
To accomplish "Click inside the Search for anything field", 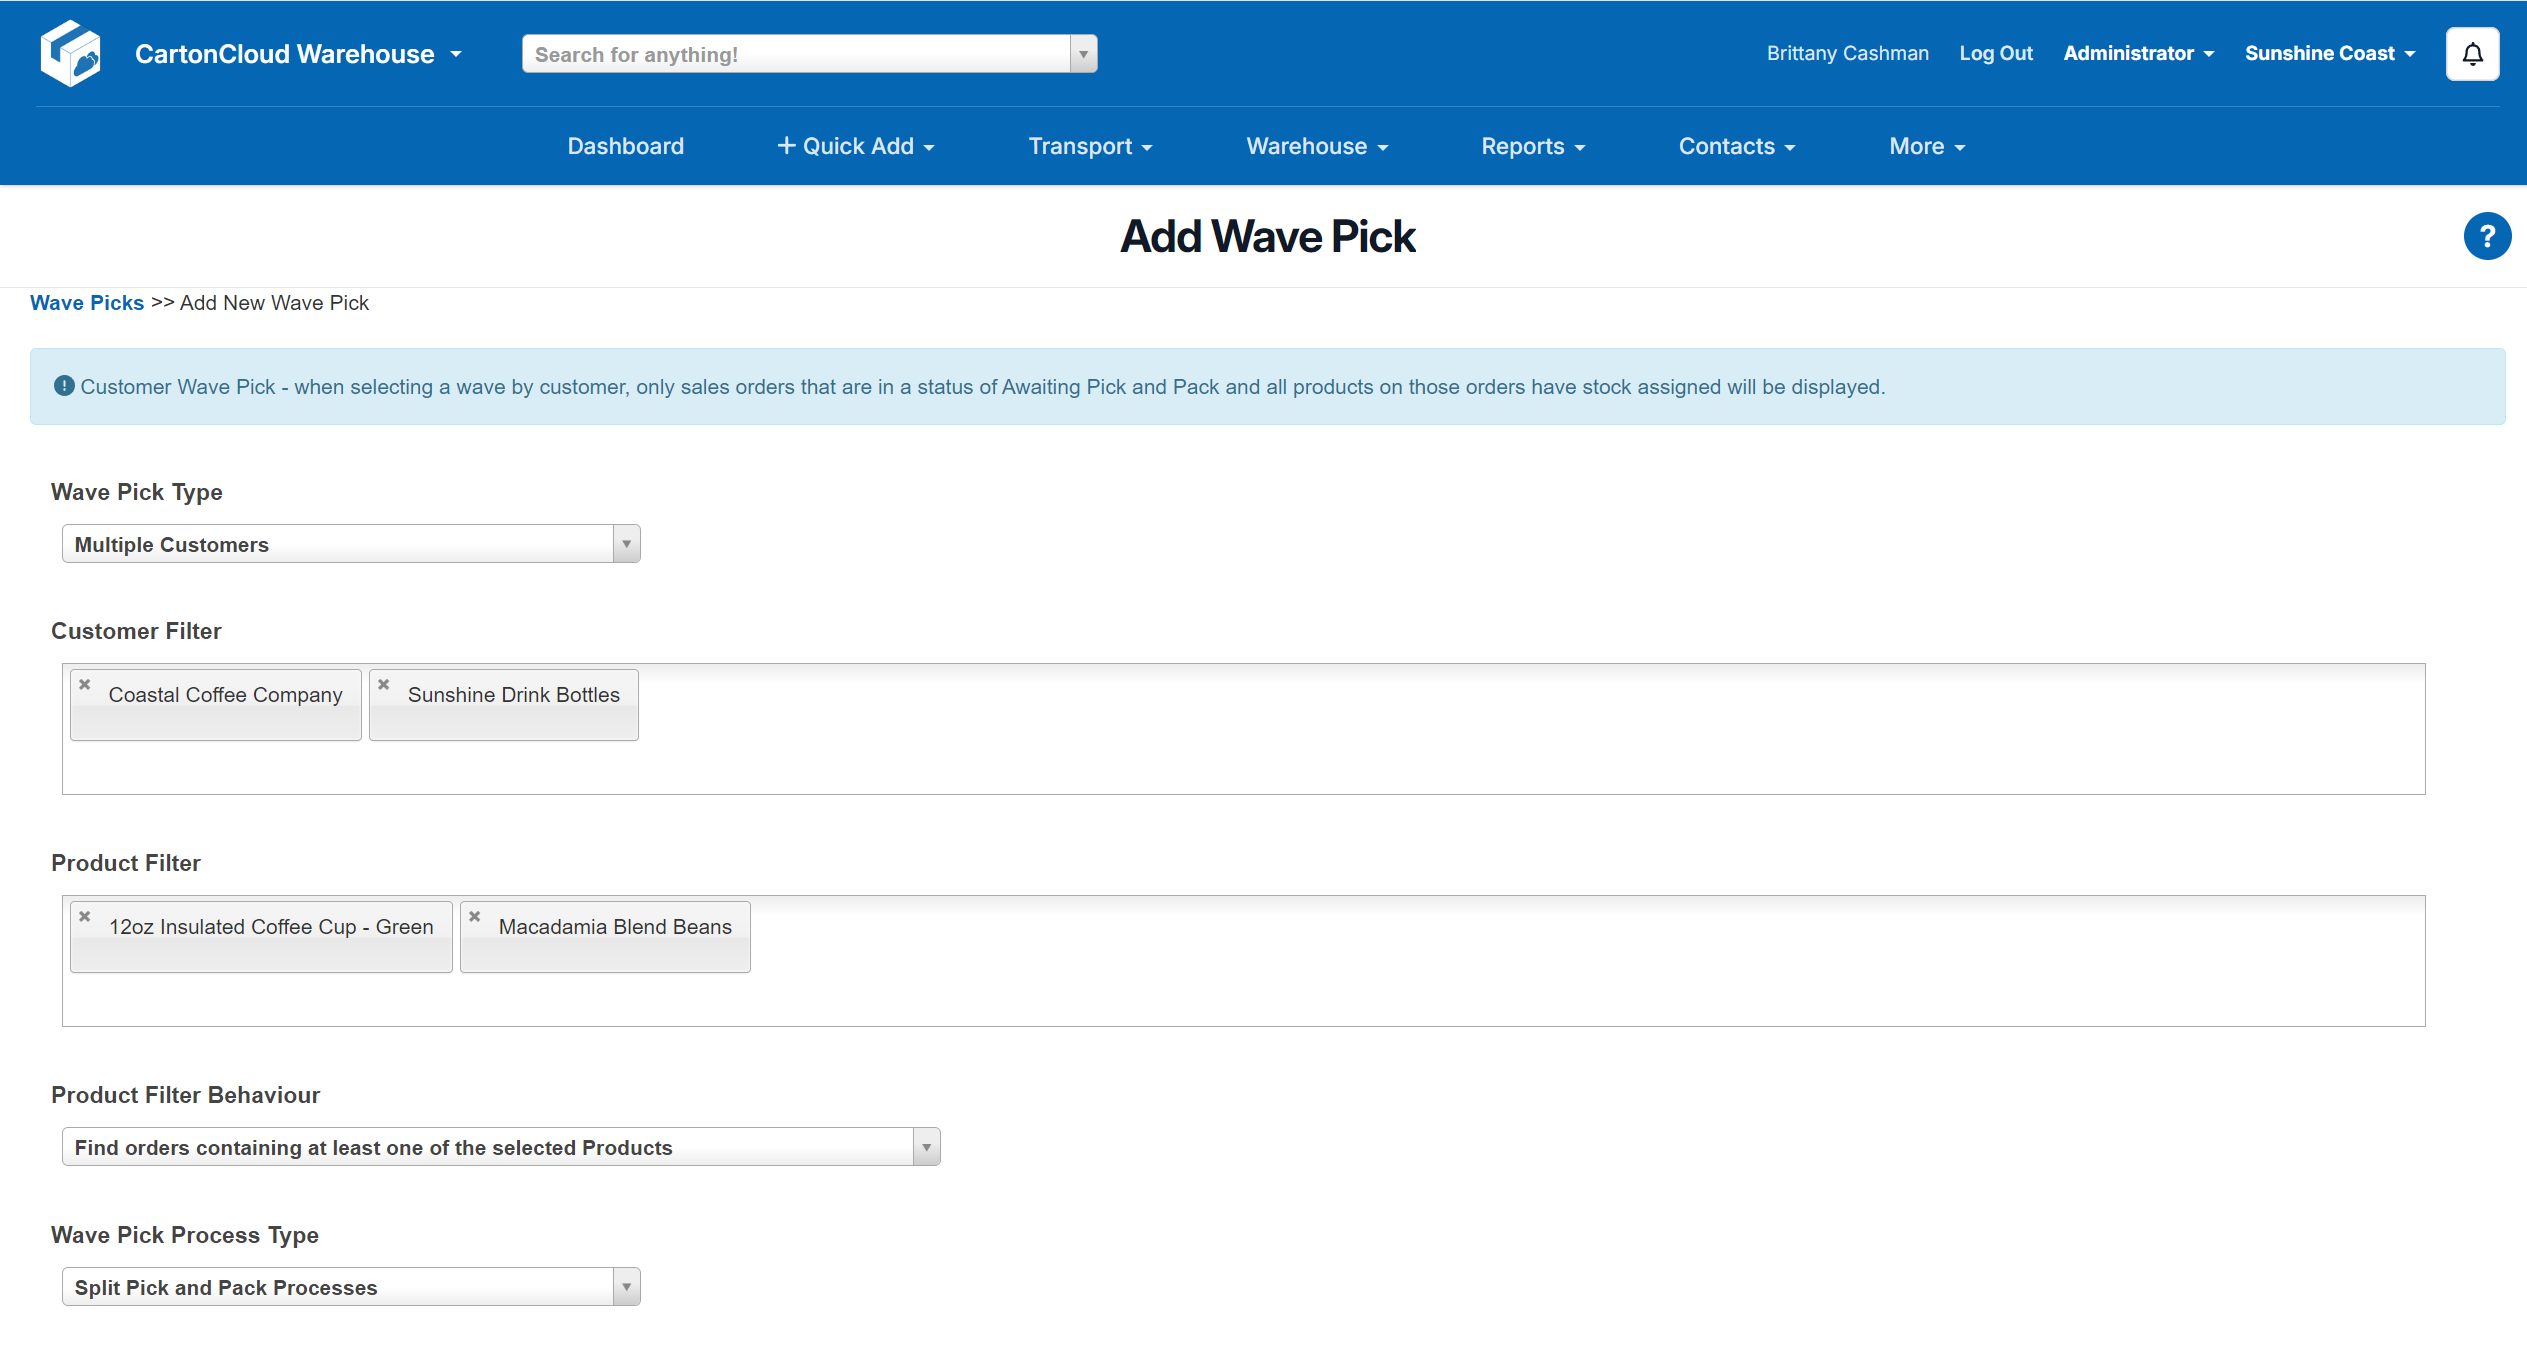I will (x=790, y=53).
